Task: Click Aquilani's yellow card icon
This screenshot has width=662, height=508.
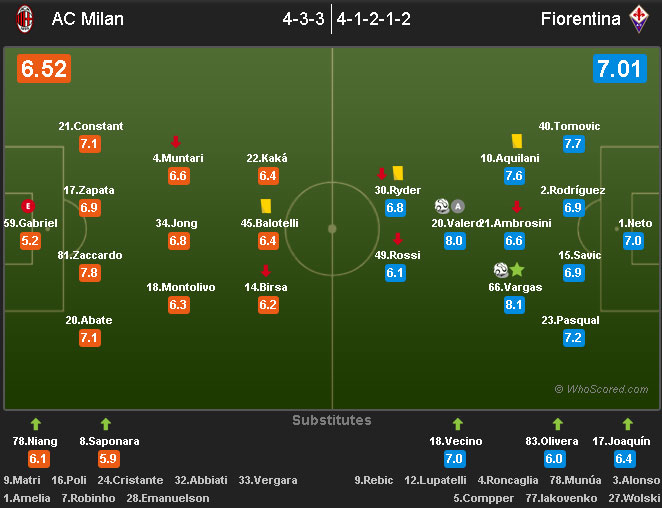Action: point(517,141)
